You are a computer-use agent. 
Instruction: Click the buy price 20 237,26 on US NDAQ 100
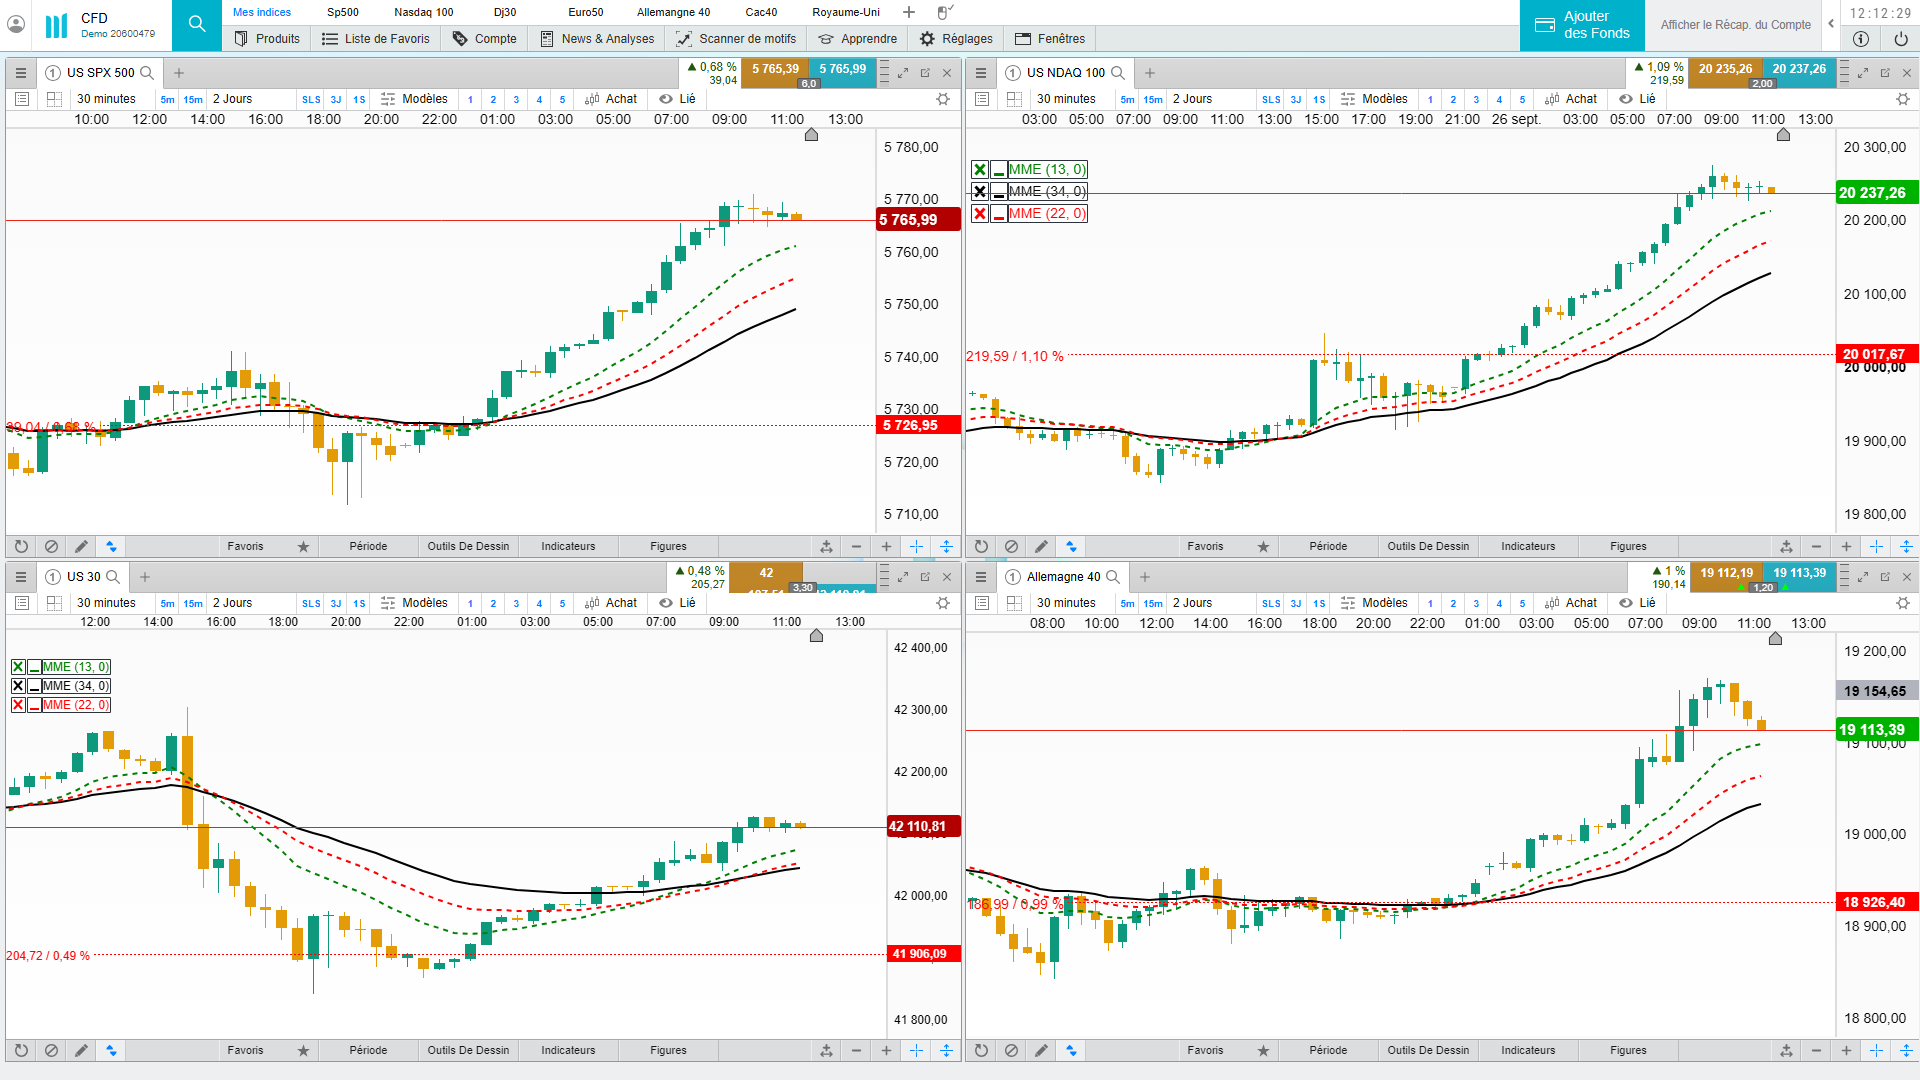pos(1798,69)
